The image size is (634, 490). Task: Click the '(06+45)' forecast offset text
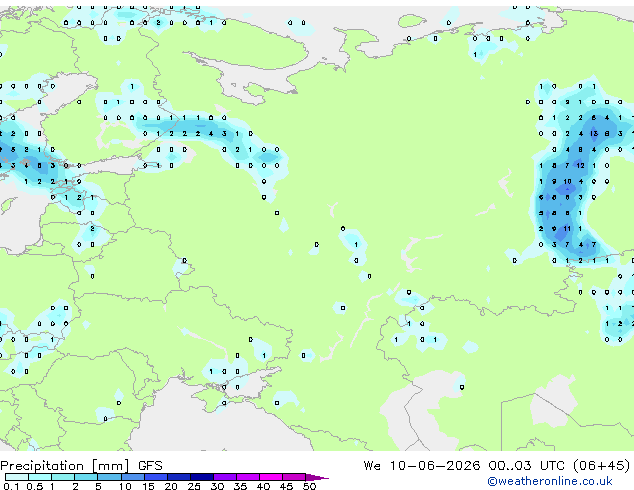[601, 465]
